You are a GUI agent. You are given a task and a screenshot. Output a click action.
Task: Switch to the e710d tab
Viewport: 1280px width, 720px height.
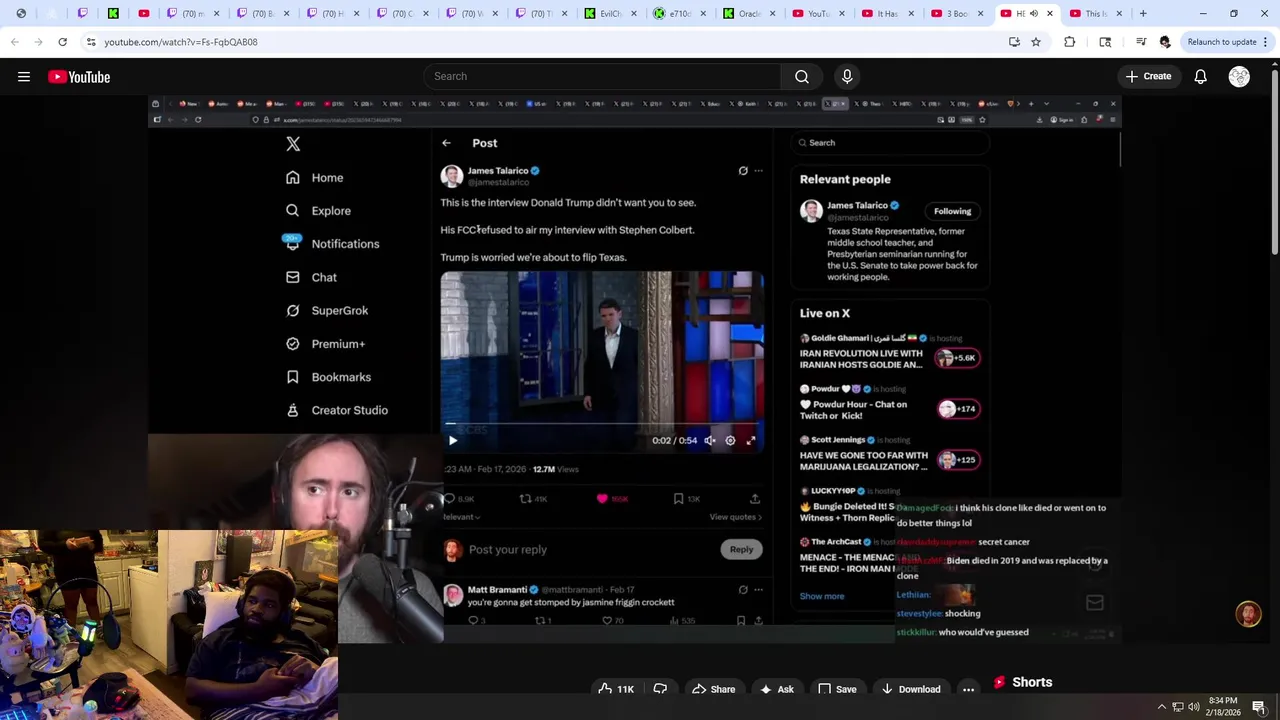(678, 13)
